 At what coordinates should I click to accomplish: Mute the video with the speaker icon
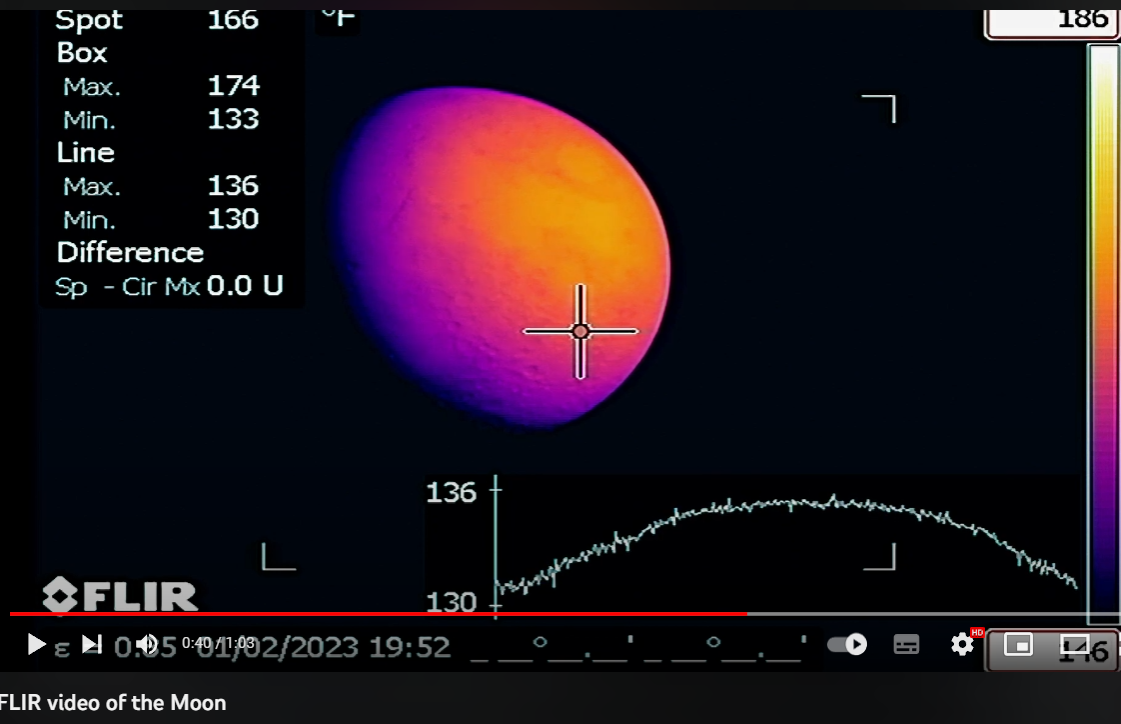[147, 644]
